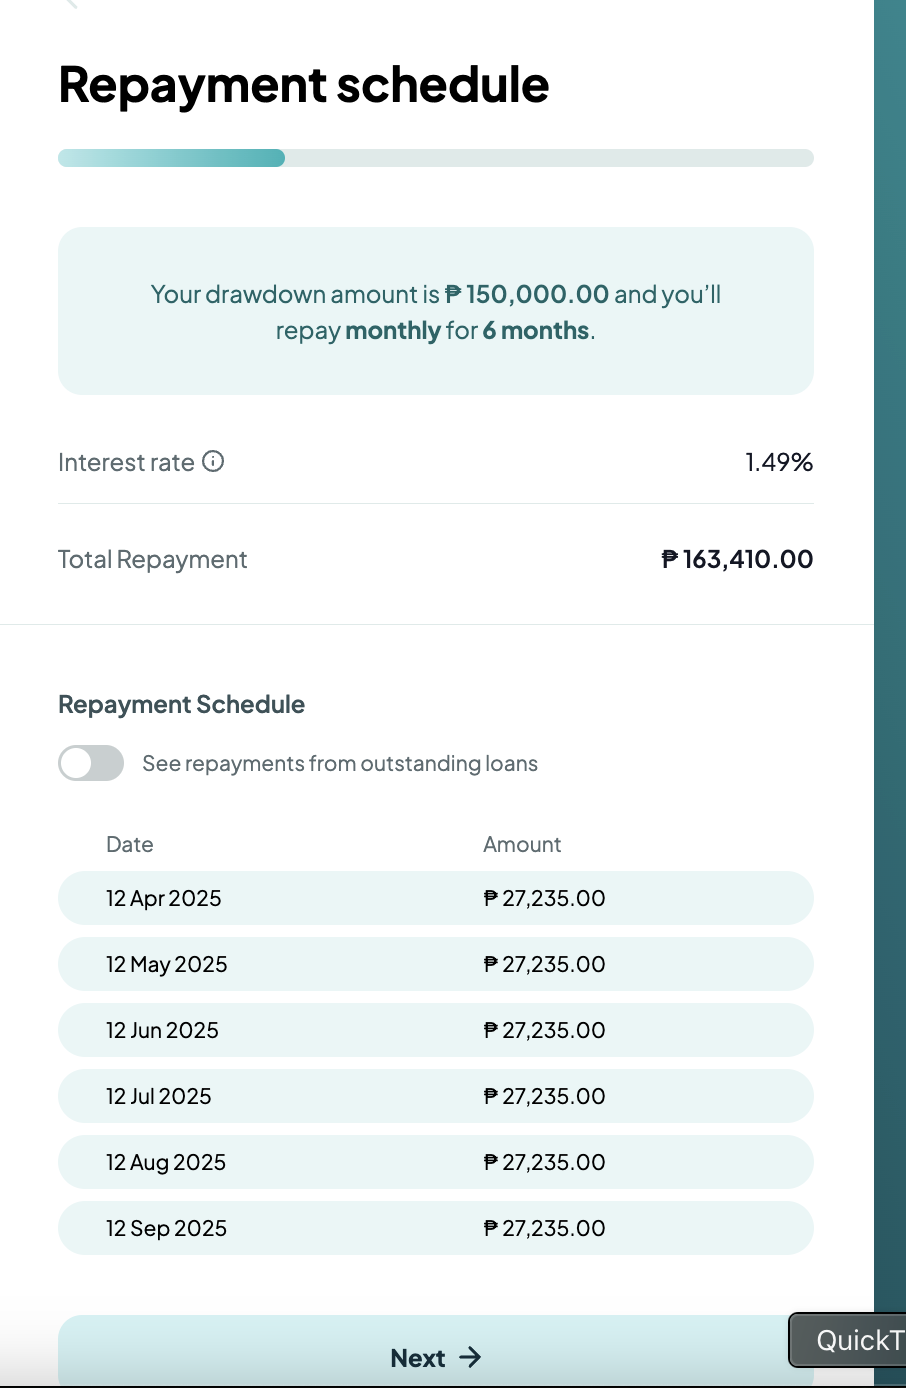Click the See repayments from outstanding loans label
The image size is (906, 1388).
coord(340,763)
